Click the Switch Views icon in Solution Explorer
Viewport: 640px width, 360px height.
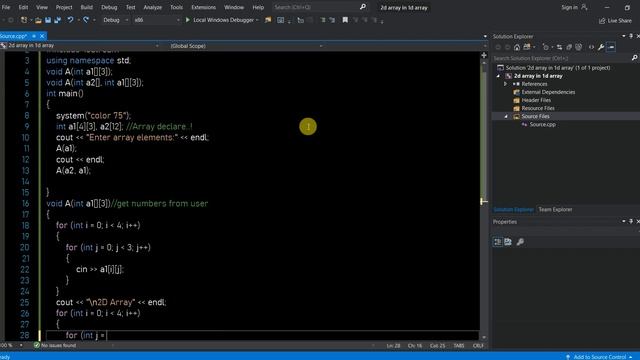[527, 47]
